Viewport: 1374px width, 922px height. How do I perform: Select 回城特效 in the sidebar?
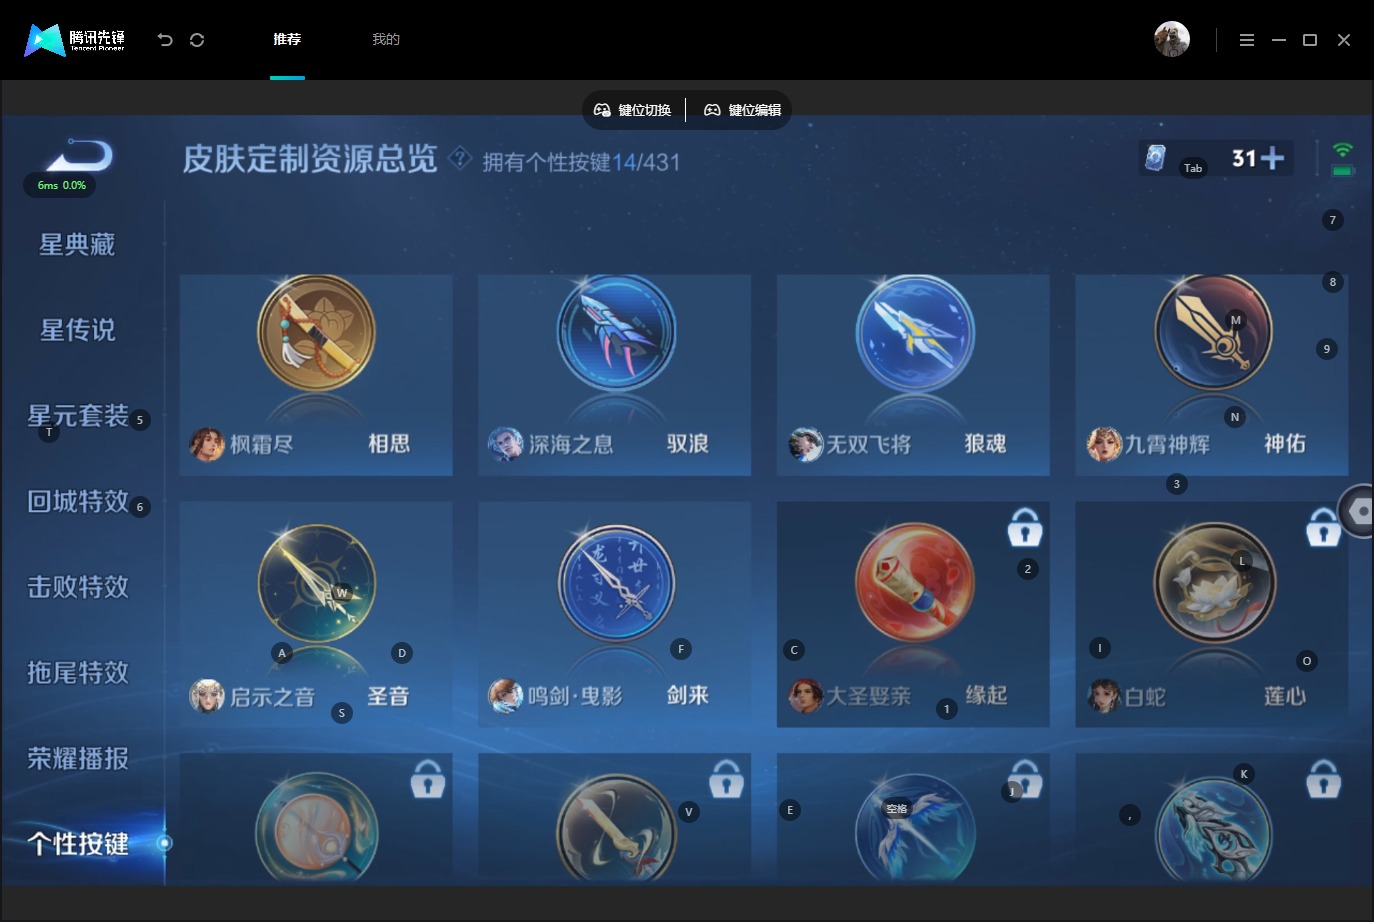click(78, 501)
